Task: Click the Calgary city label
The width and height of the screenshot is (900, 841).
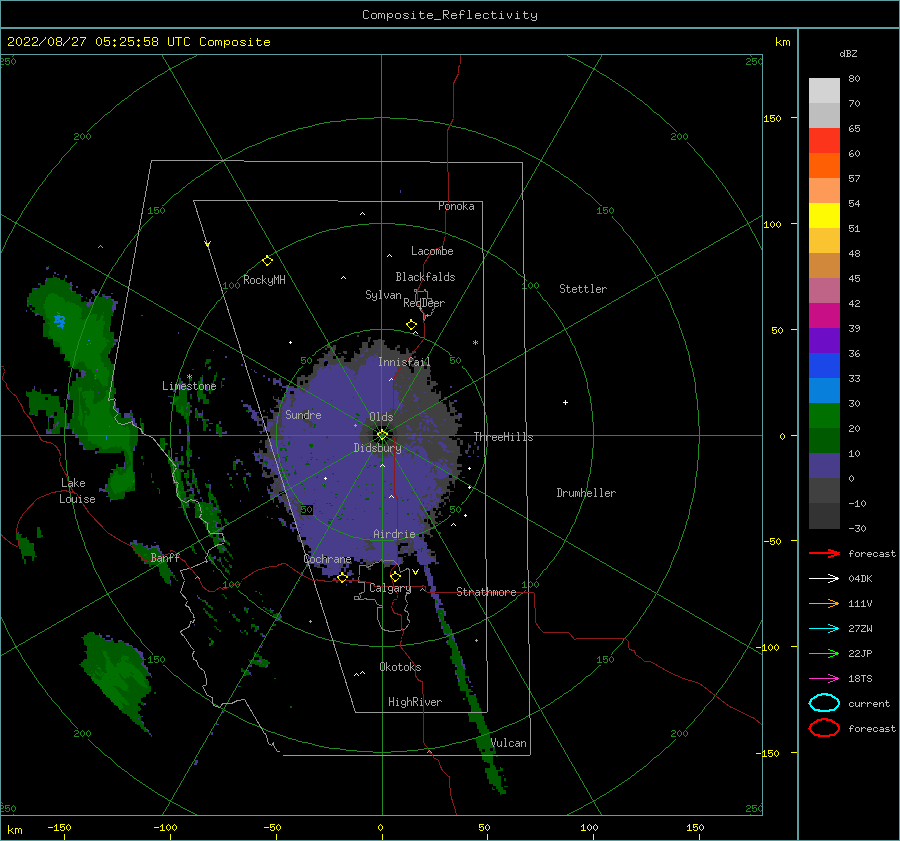Action: 390,588
